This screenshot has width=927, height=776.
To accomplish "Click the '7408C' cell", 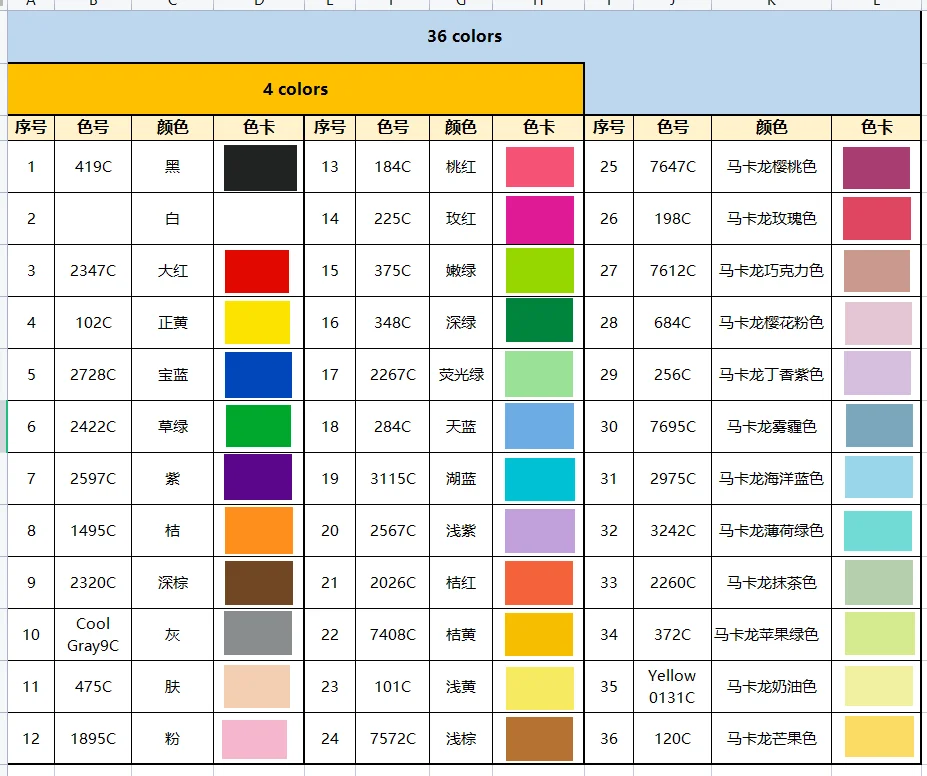I will coord(393,635).
